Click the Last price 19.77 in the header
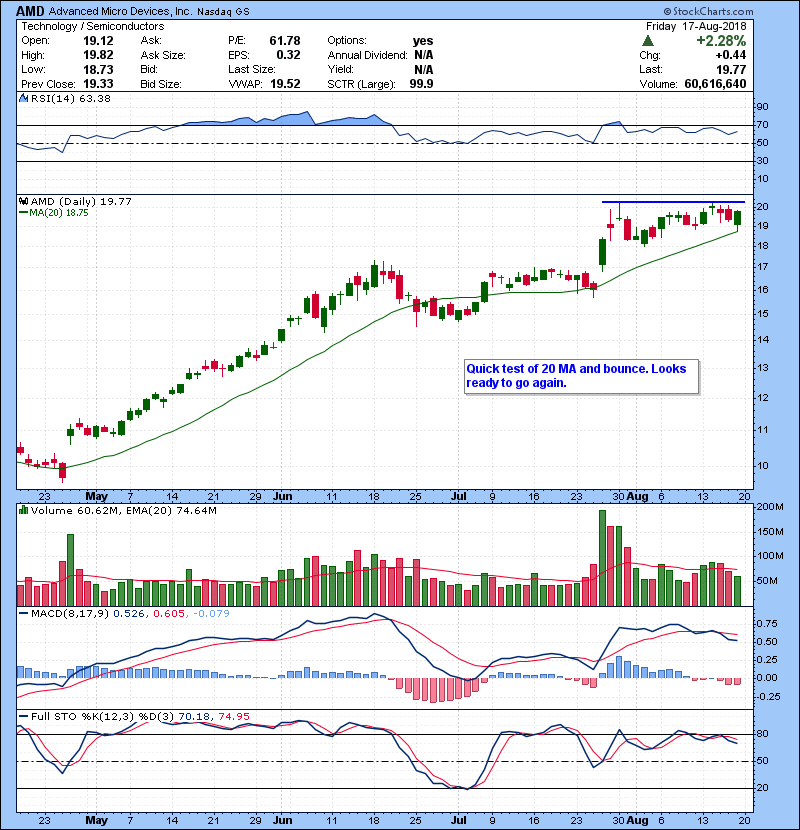Viewport: 800px width, 830px height. pyautogui.click(x=731, y=69)
